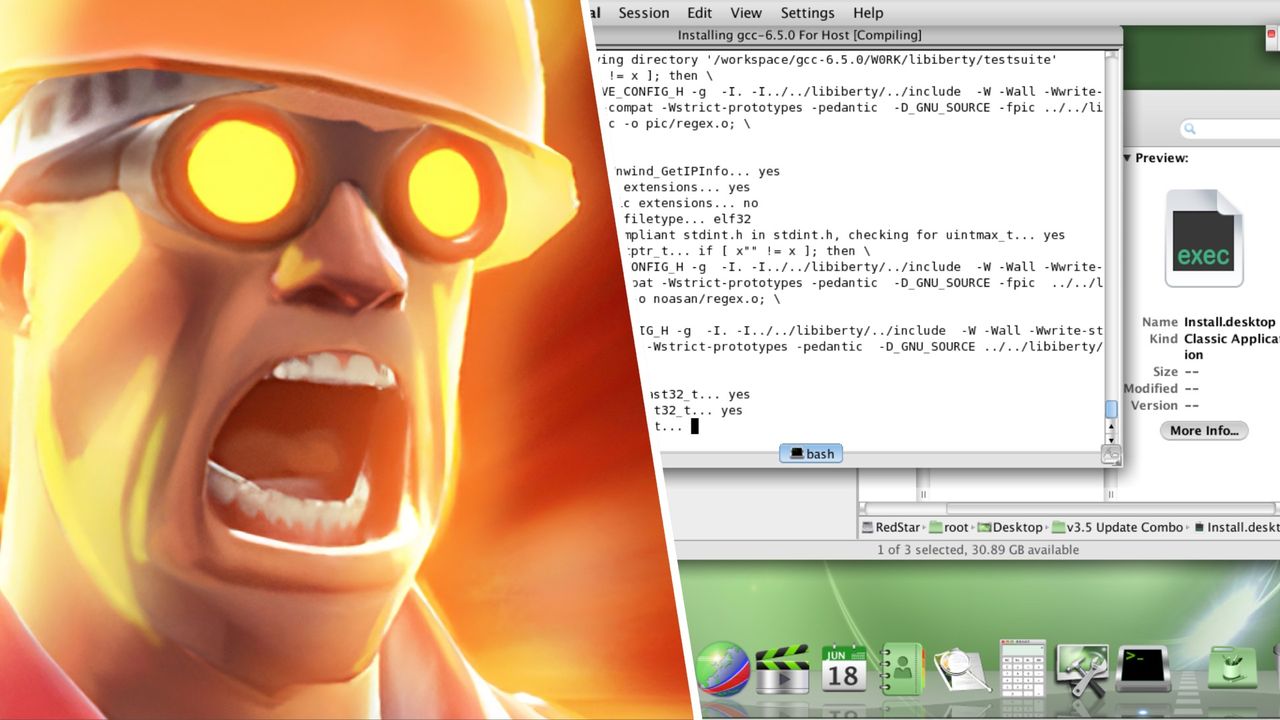
Task: Open the green address book dock icon
Action: click(x=902, y=668)
